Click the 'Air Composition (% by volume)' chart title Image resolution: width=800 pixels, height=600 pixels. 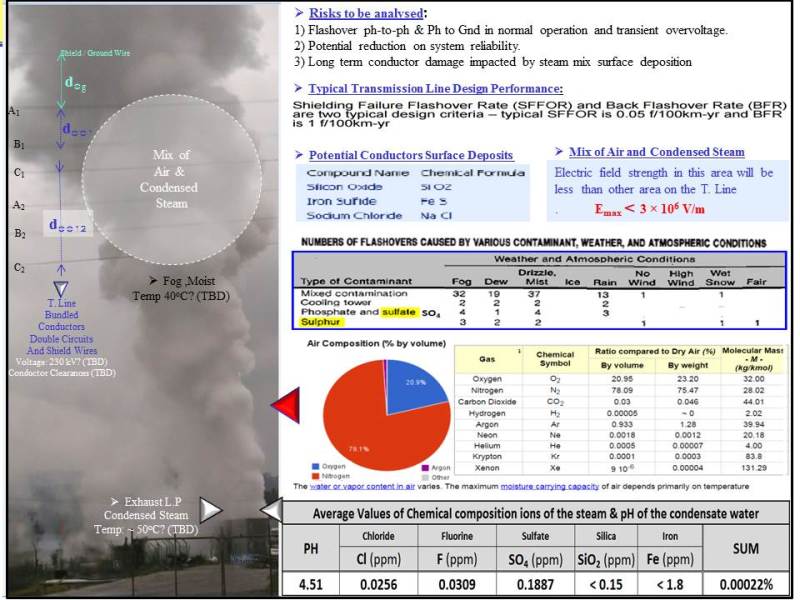[377, 343]
